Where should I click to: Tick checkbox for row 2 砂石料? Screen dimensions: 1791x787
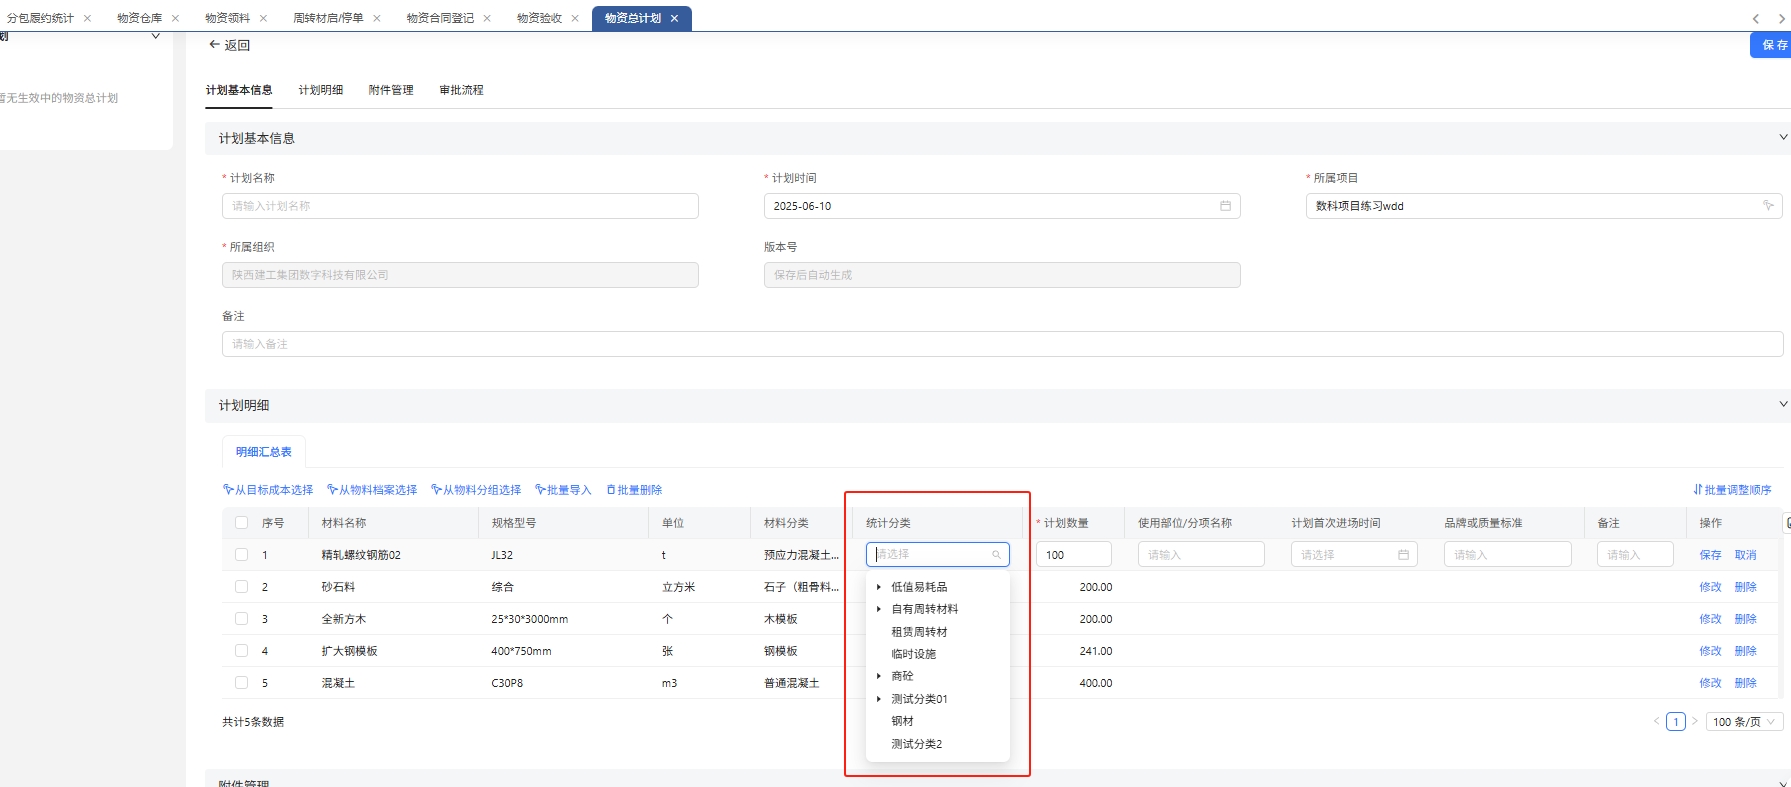point(241,587)
